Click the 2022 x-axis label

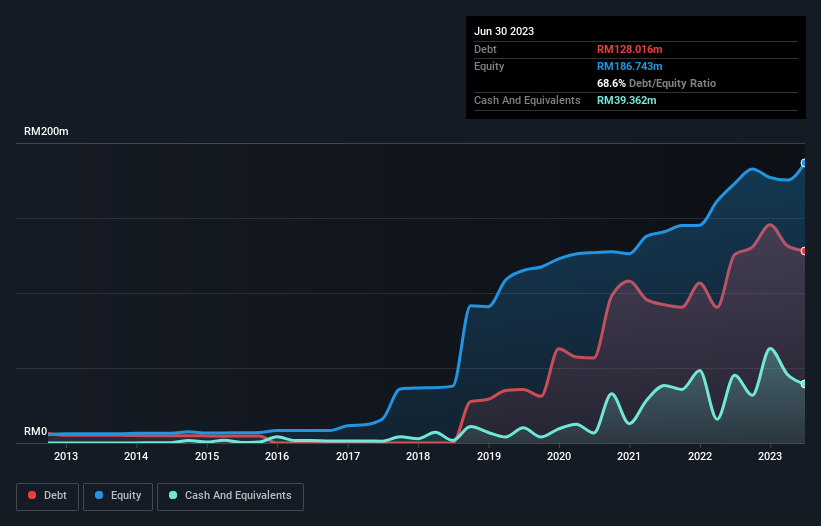point(700,456)
